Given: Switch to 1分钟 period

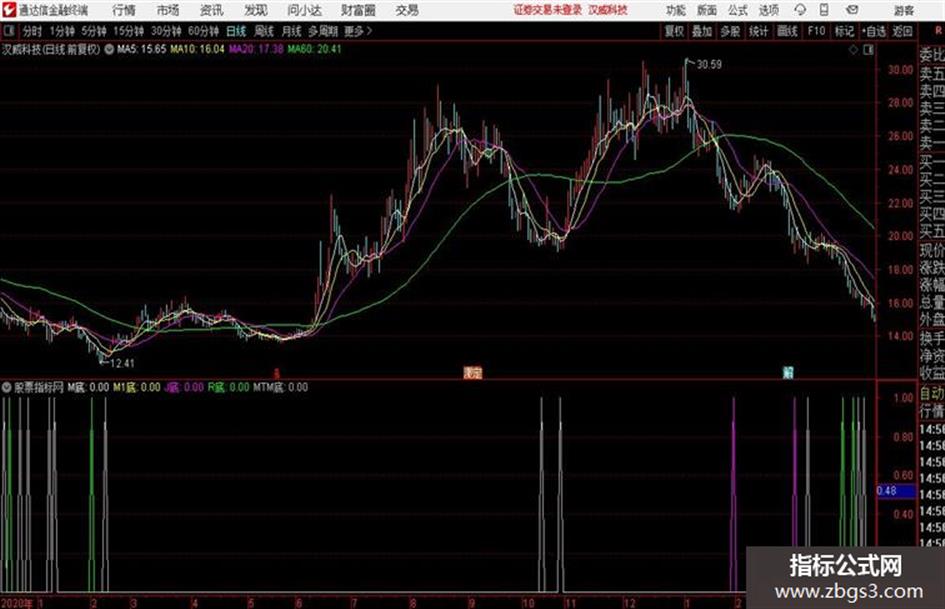Looking at the screenshot, I should point(62,31).
